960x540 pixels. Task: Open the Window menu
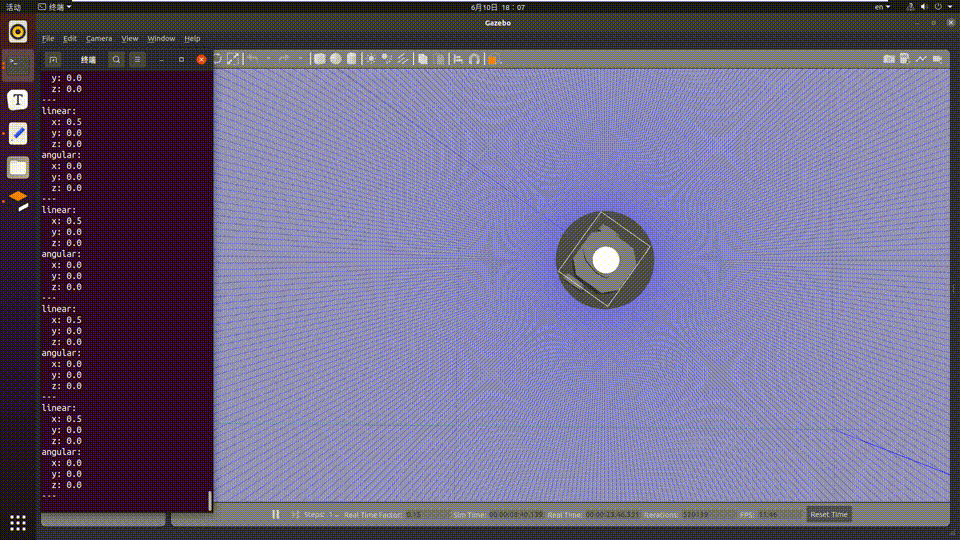point(161,38)
